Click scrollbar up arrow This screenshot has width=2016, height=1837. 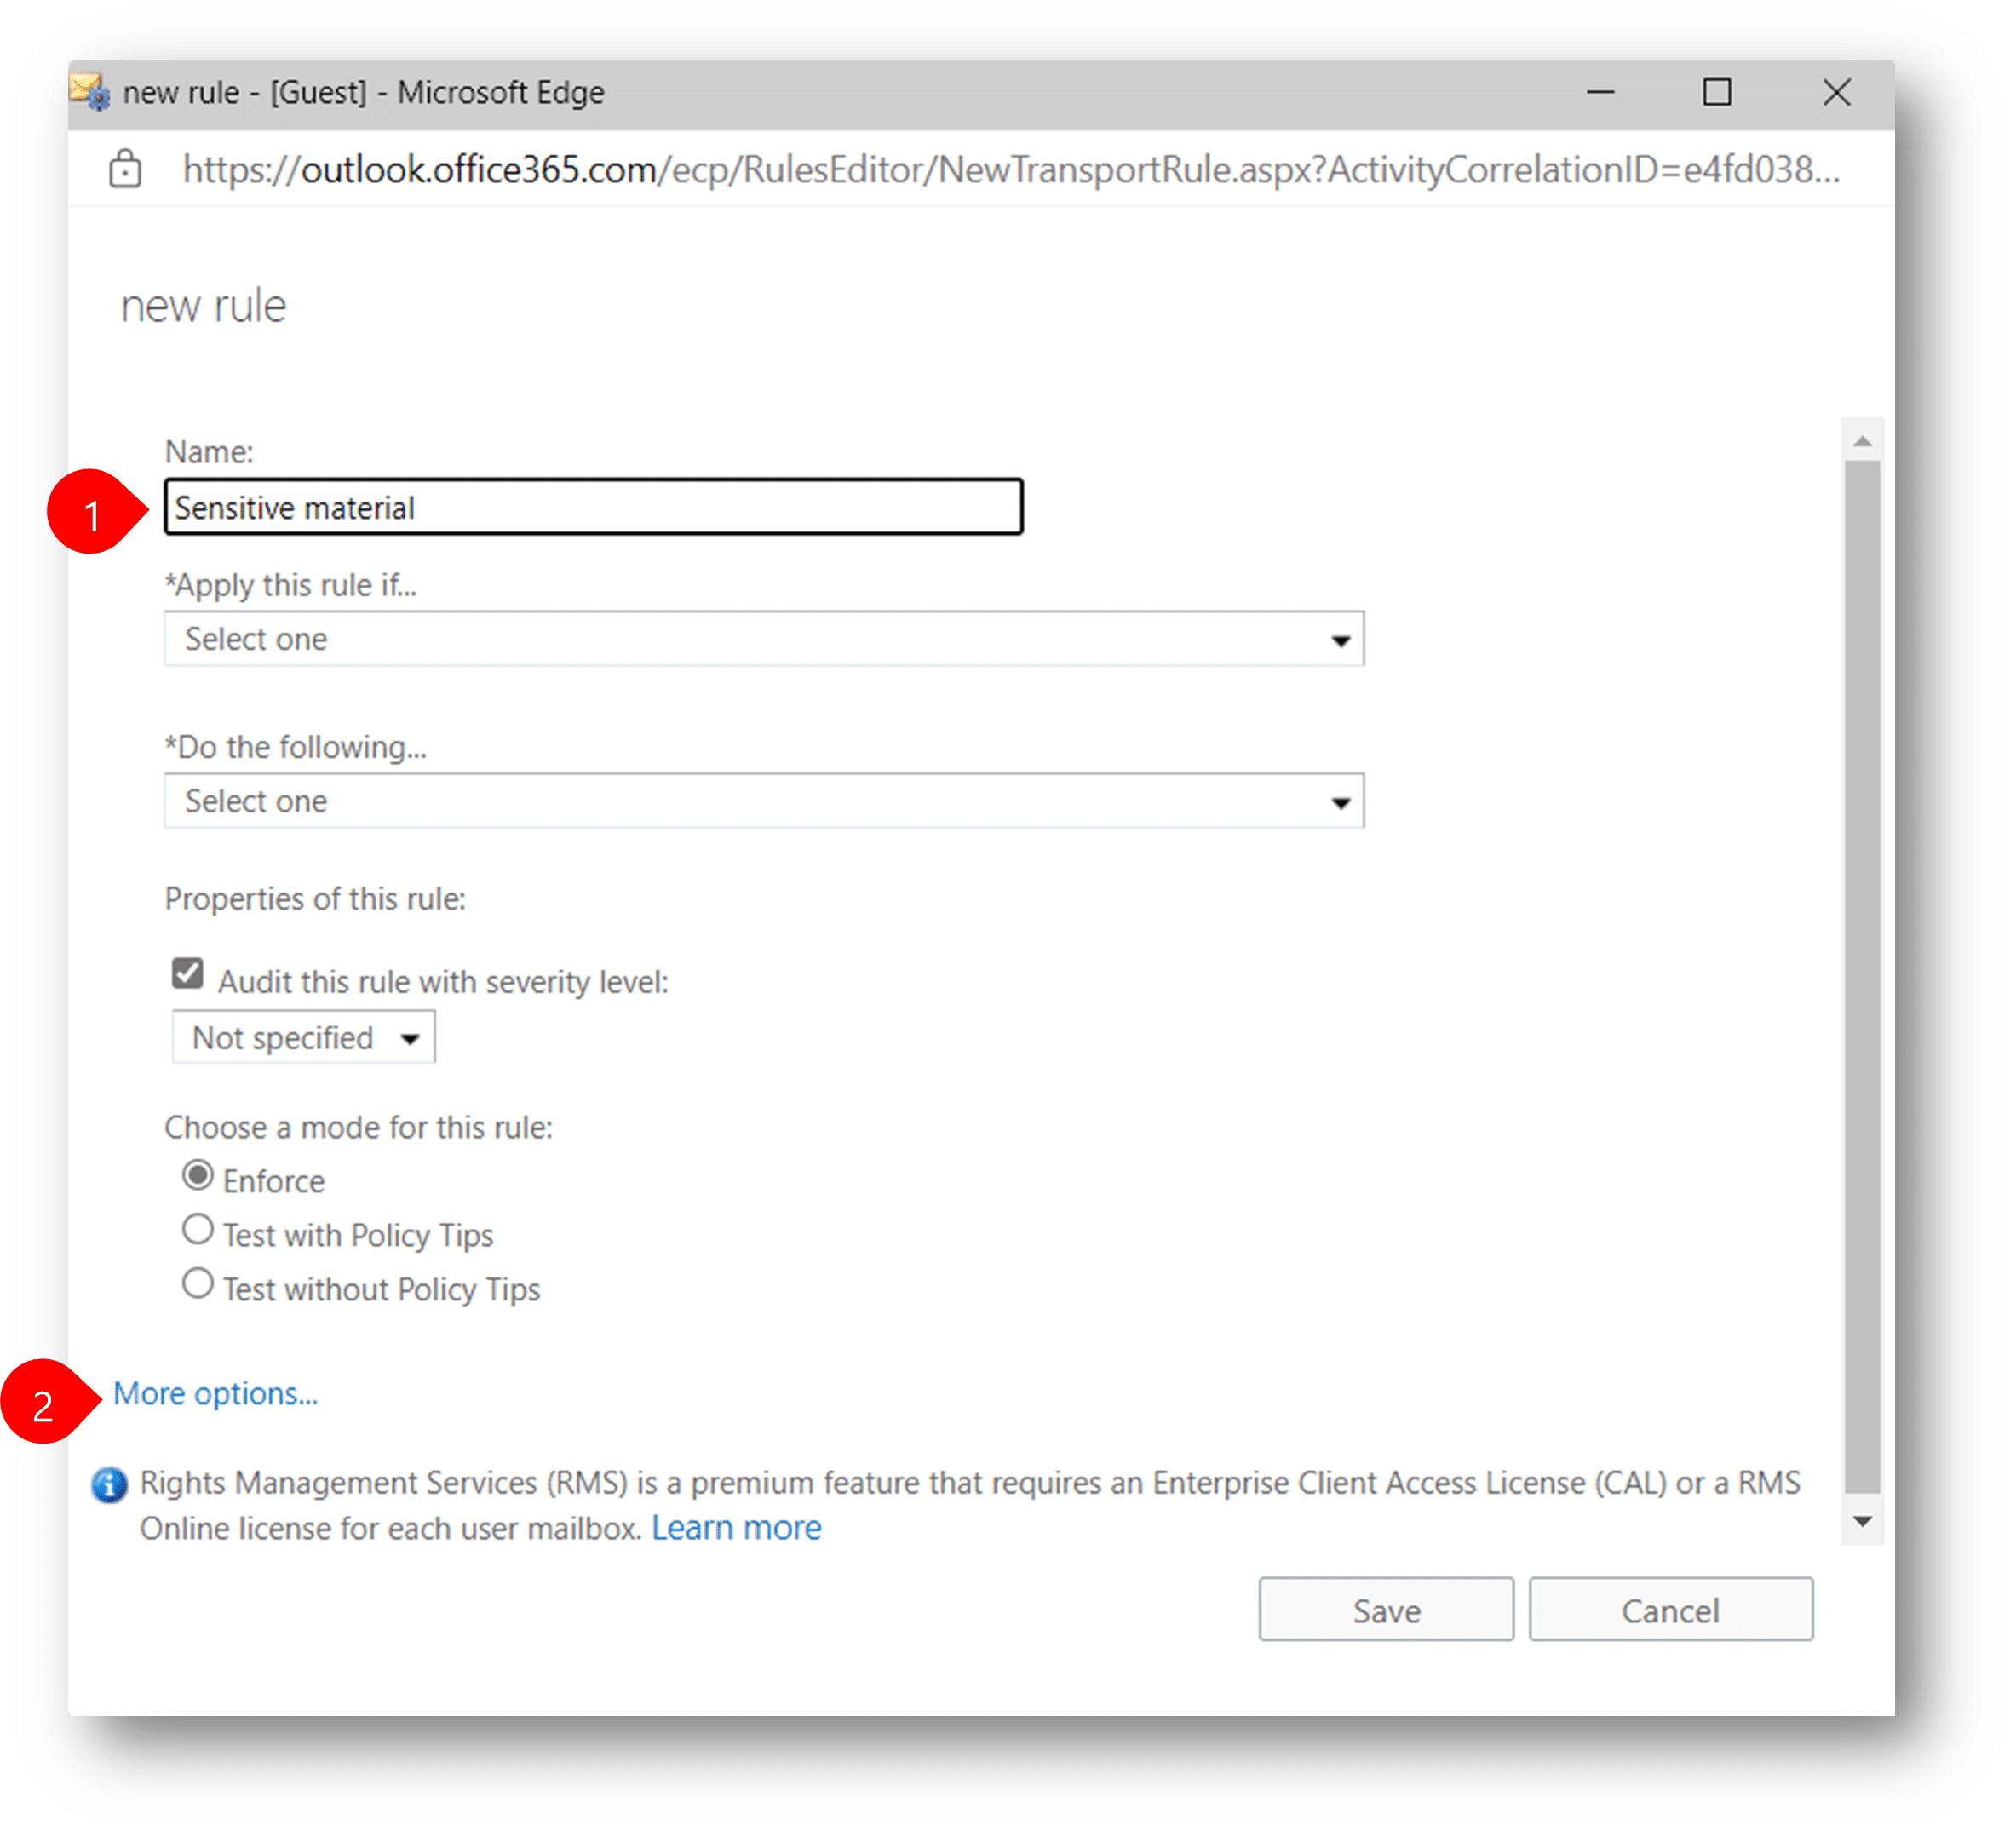(x=1862, y=441)
